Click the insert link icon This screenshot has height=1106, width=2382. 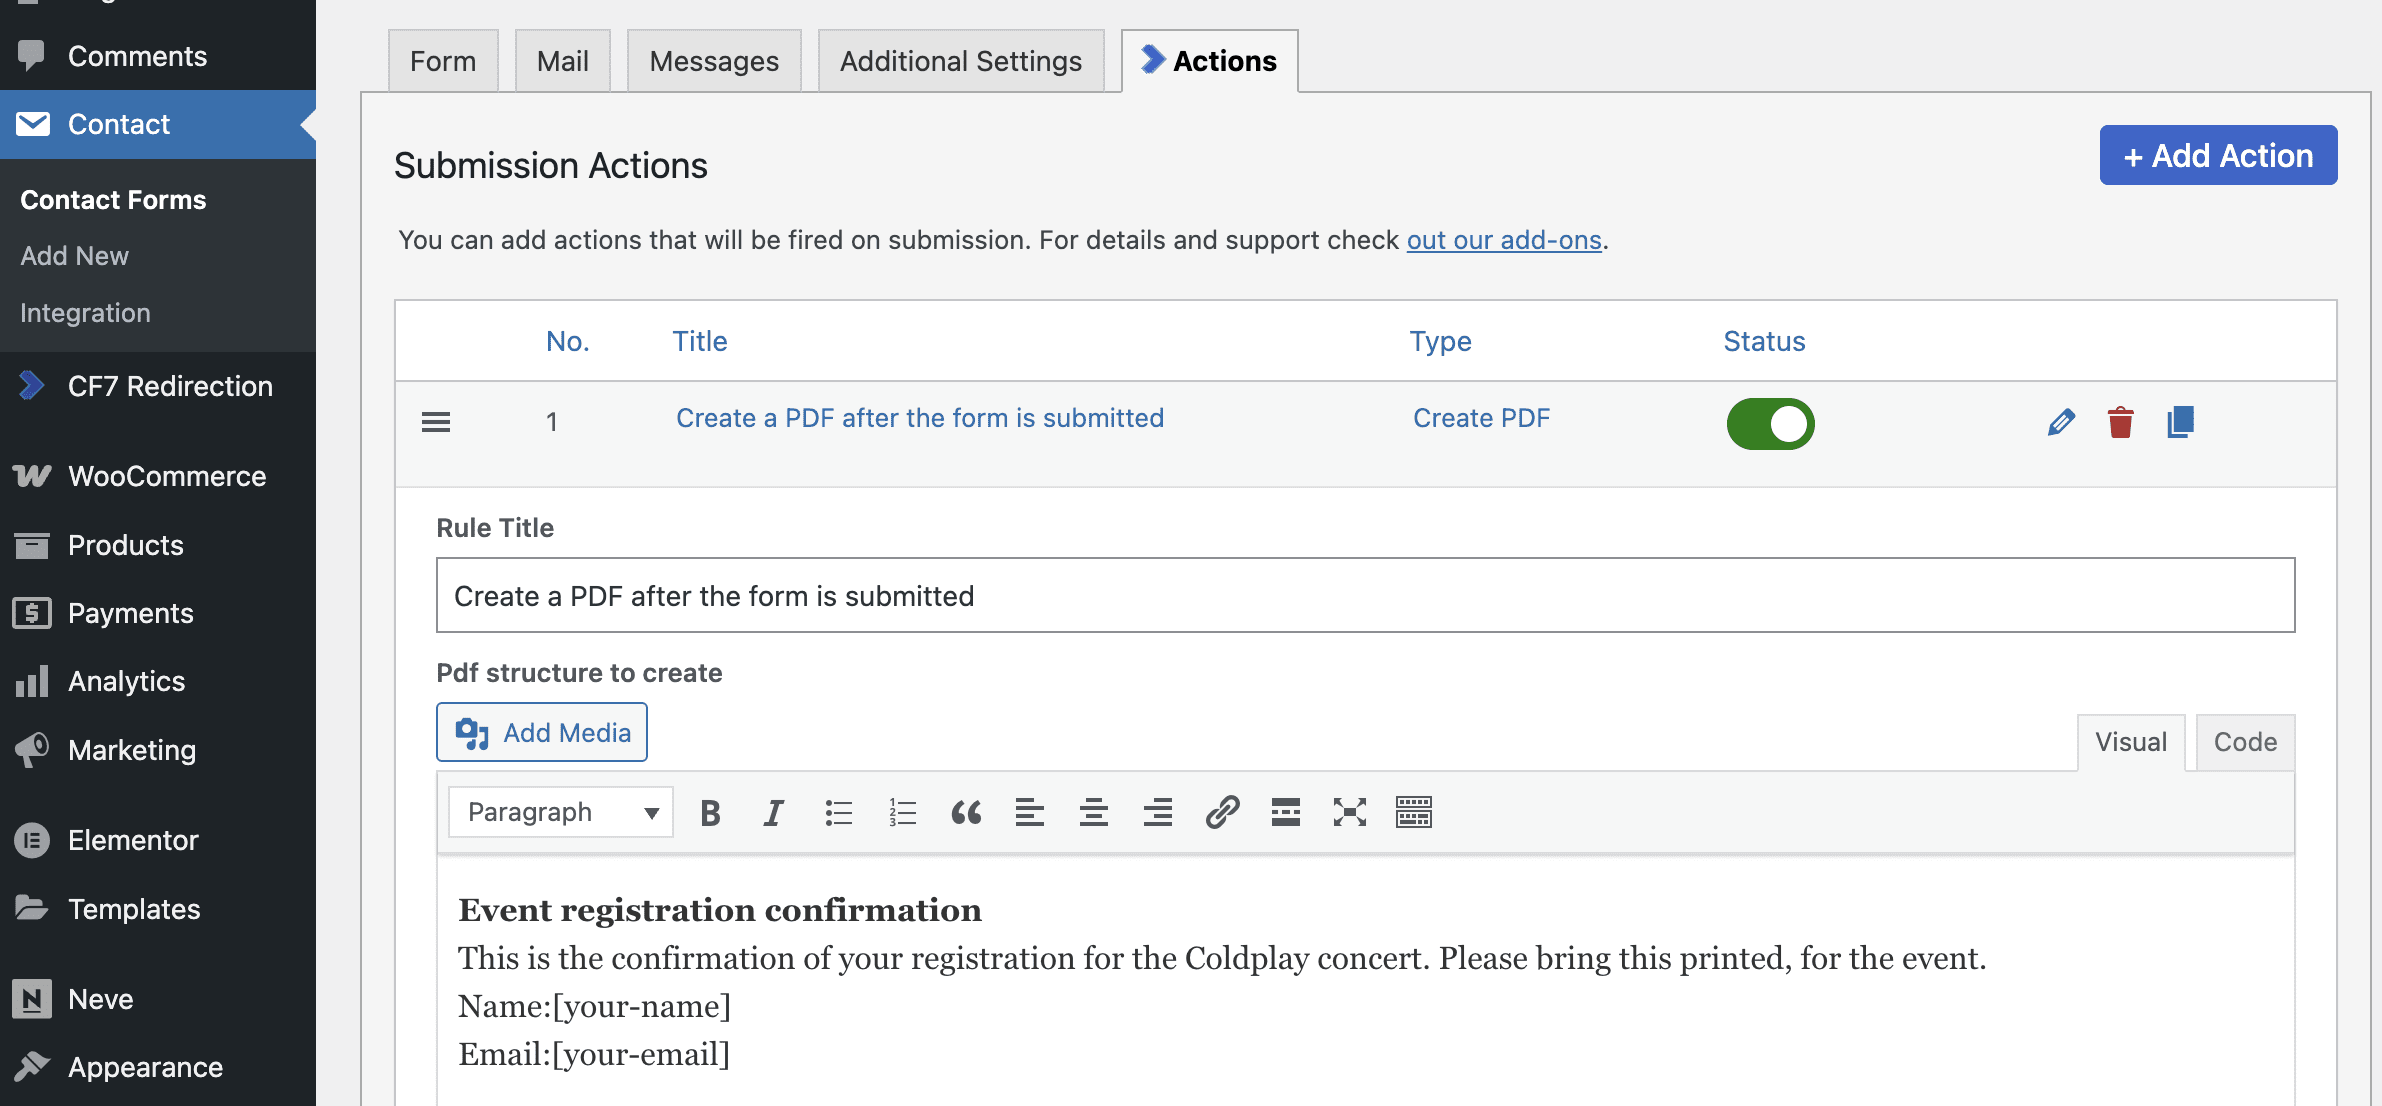1222,813
